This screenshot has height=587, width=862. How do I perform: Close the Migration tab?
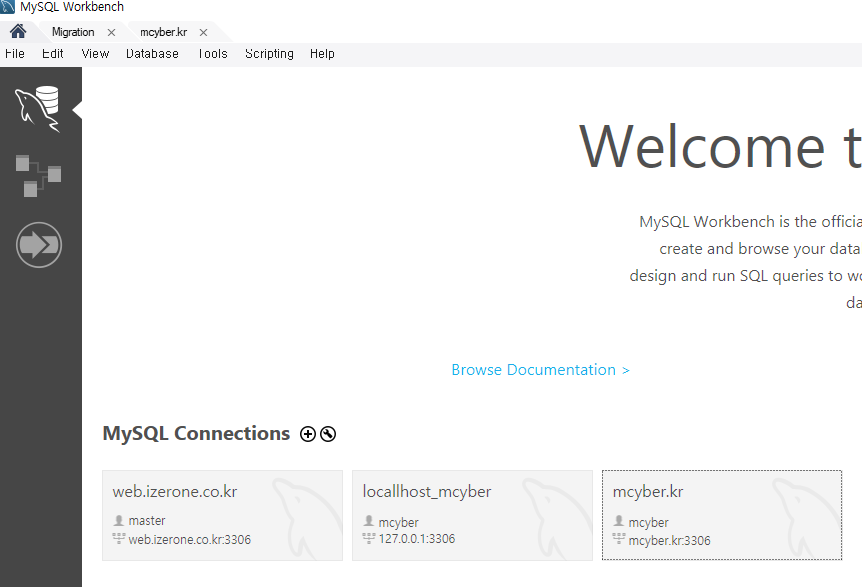(112, 32)
